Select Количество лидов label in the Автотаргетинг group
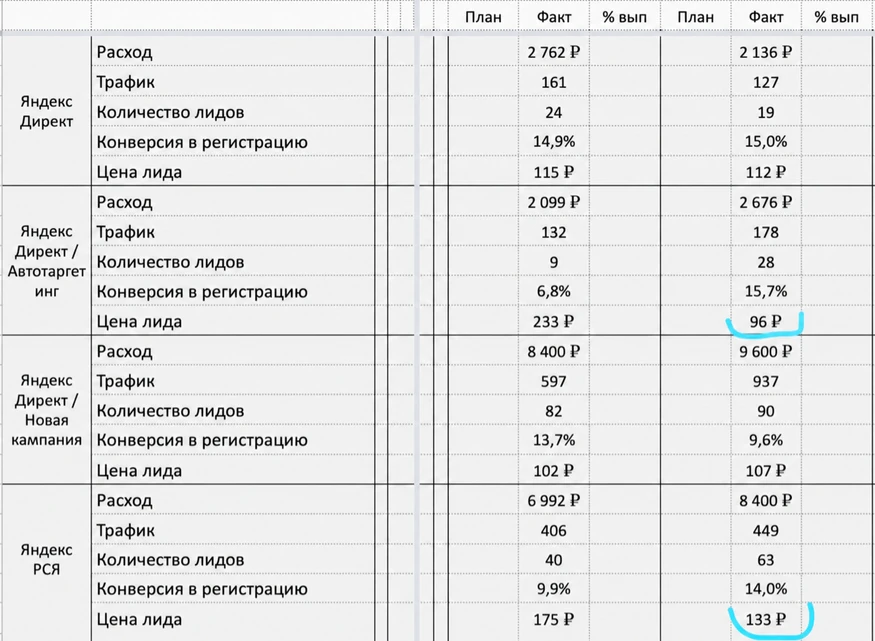Image resolution: width=875 pixels, height=641 pixels. (170, 262)
